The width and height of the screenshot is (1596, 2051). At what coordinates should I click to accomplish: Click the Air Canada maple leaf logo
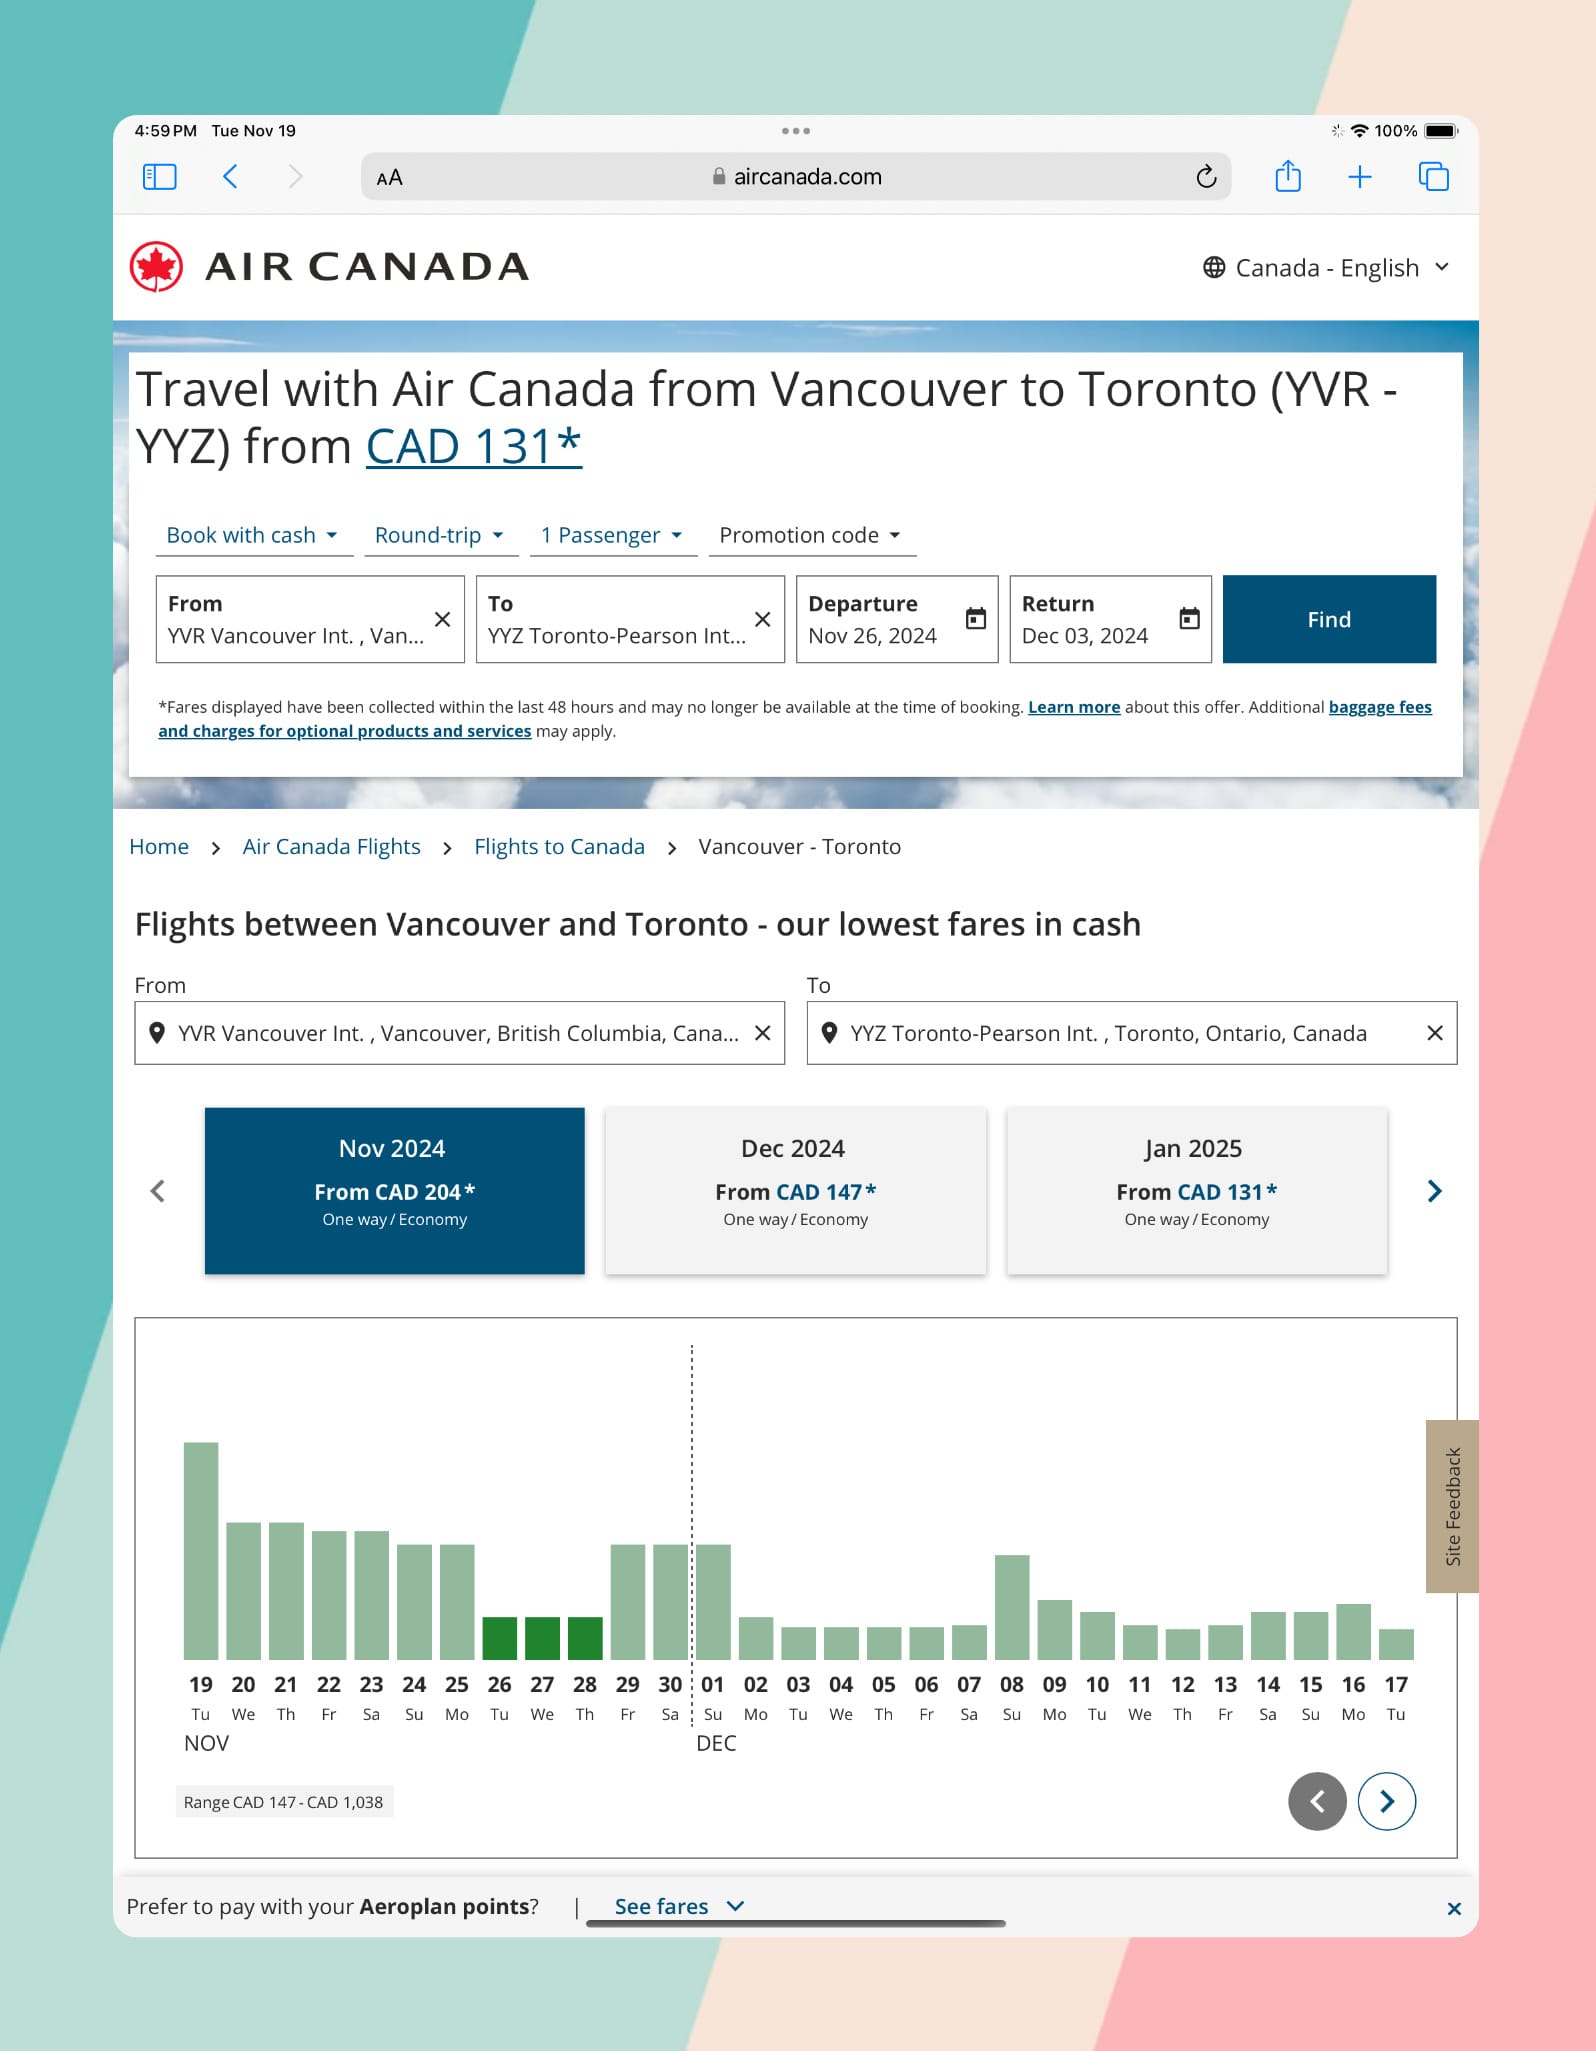[156, 266]
